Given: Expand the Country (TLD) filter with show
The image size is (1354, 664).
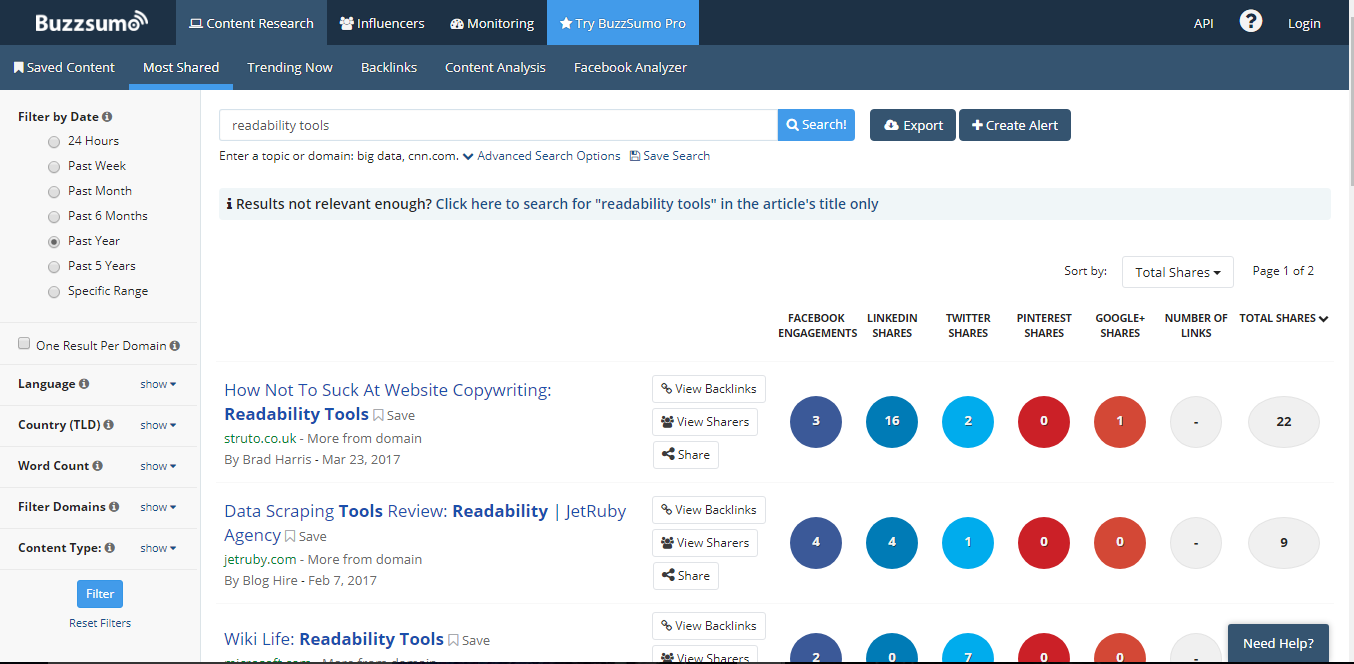Looking at the screenshot, I should point(158,425).
